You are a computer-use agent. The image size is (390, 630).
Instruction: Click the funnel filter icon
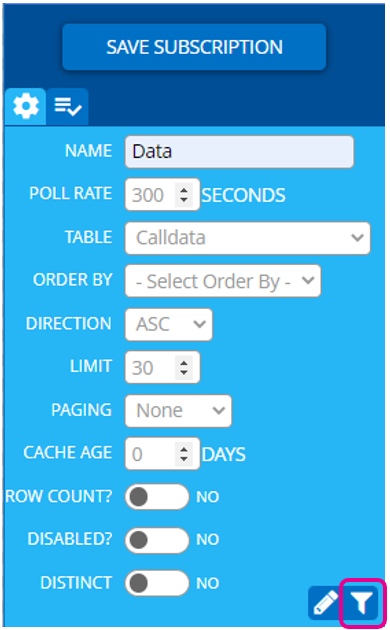(x=362, y=602)
